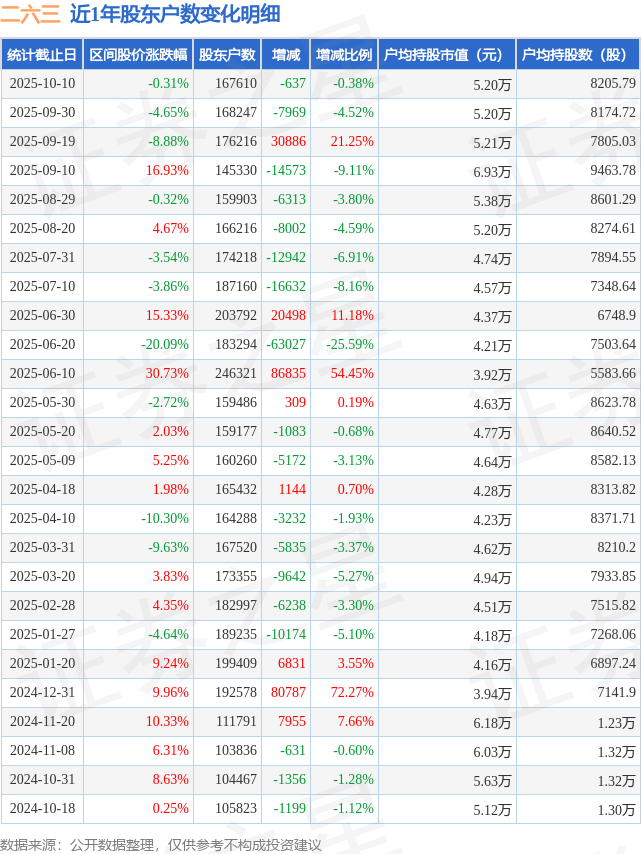Click the 数据来源 disclaimer footer text

pos(160,845)
